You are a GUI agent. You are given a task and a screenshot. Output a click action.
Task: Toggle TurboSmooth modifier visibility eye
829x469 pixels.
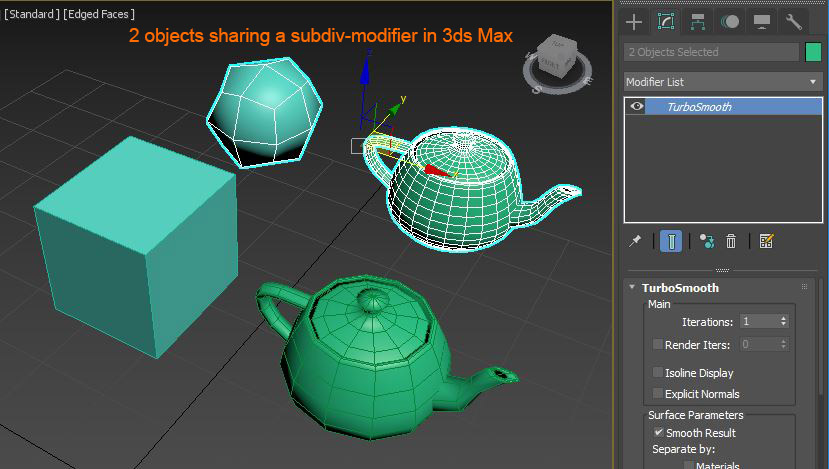coord(637,106)
